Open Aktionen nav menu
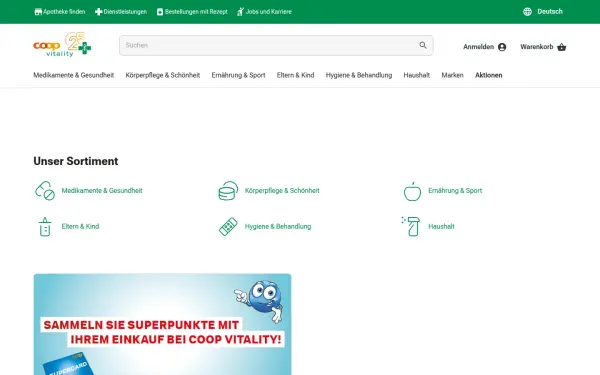Viewport: 600px width, 375px height. pyautogui.click(x=489, y=75)
